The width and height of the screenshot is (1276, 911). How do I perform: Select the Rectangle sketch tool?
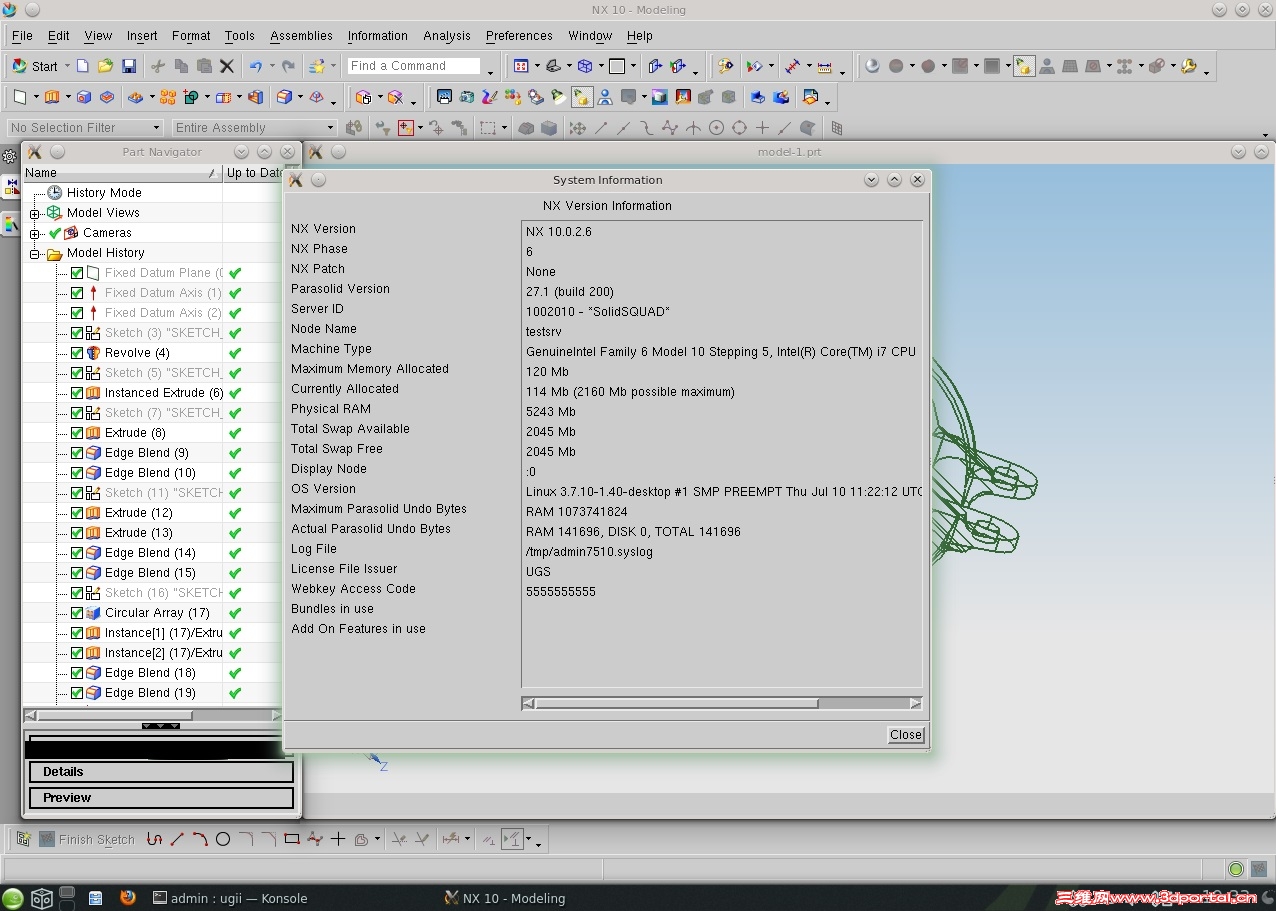[x=292, y=839]
